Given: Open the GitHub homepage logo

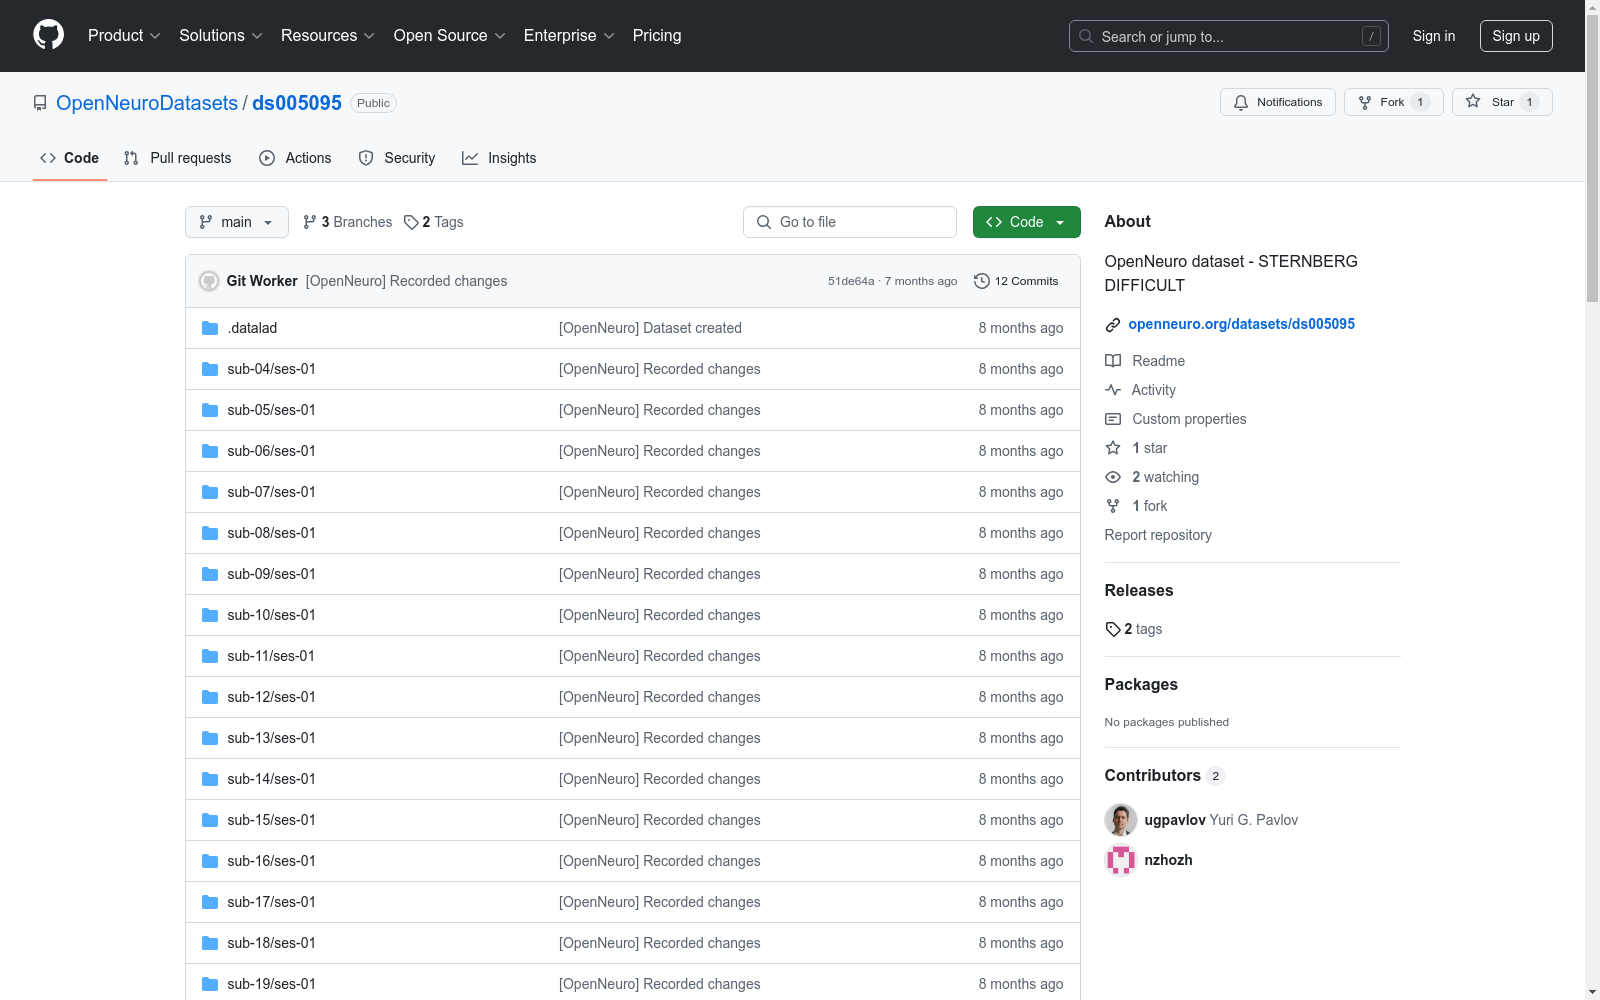Looking at the screenshot, I should click(48, 35).
